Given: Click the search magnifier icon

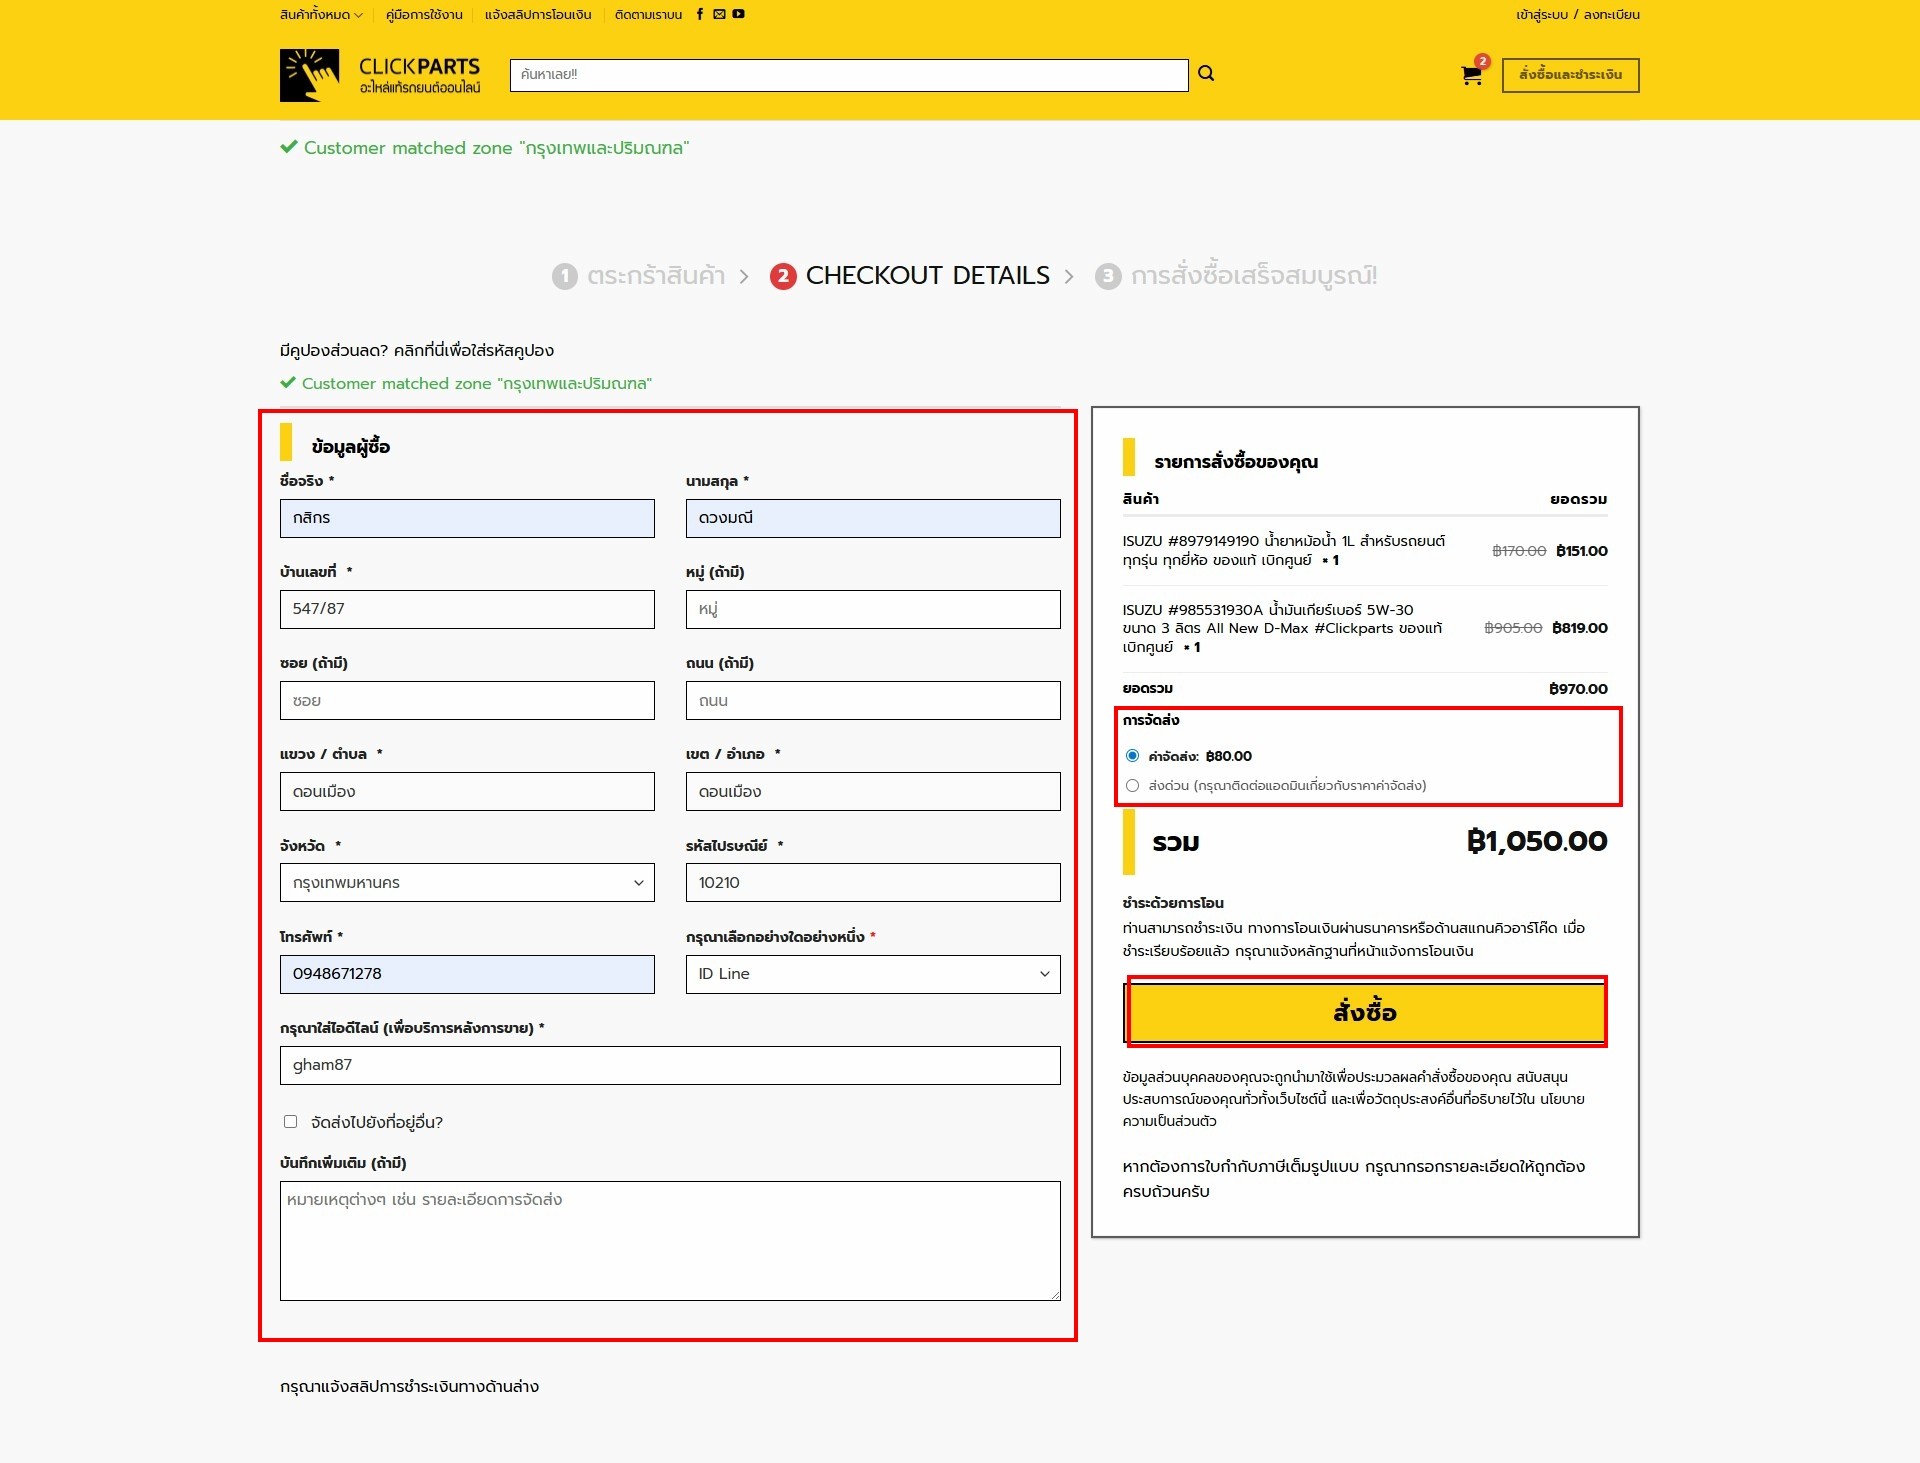Looking at the screenshot, I should [1206, 74].
